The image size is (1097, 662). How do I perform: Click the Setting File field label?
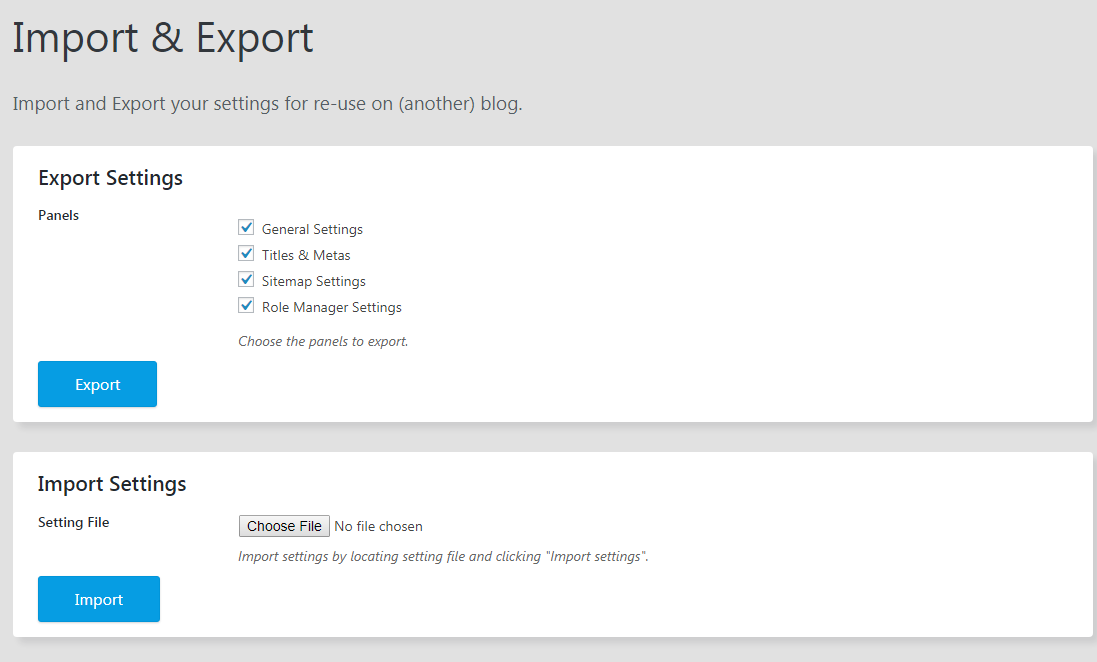pos(73,522)
